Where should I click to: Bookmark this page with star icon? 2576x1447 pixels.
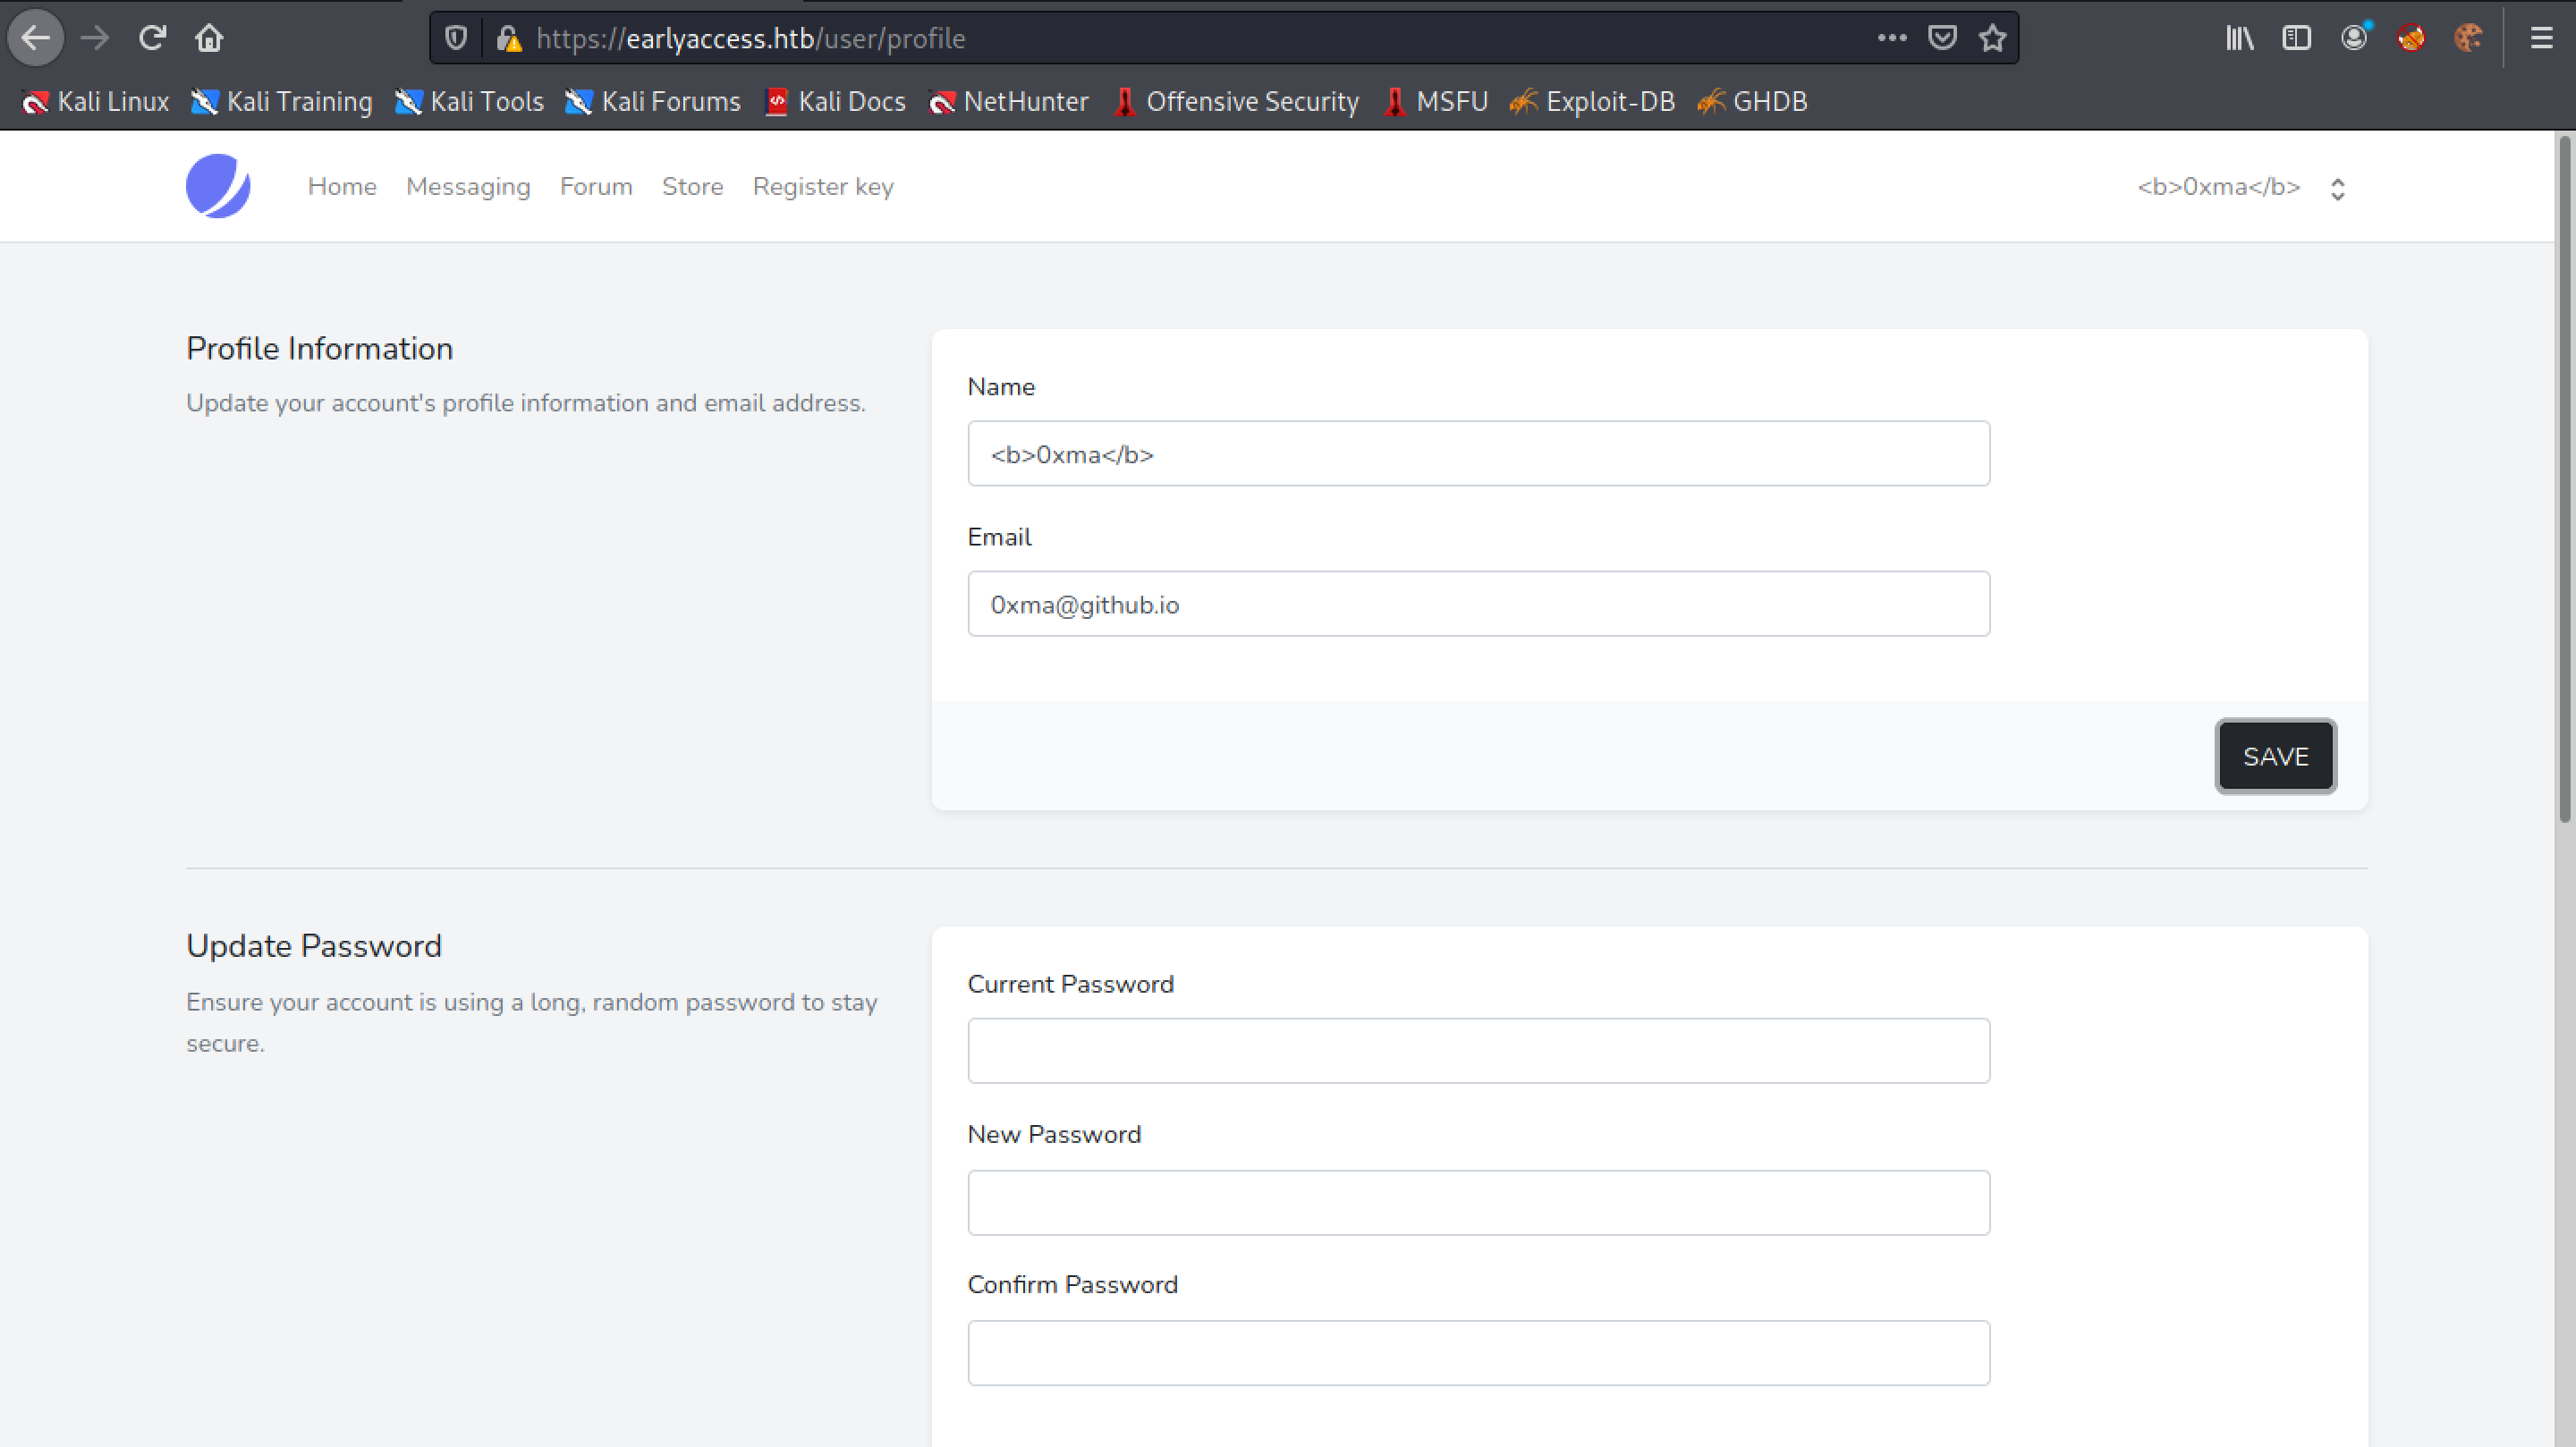pyautogui.click(x=1993, y=38)
